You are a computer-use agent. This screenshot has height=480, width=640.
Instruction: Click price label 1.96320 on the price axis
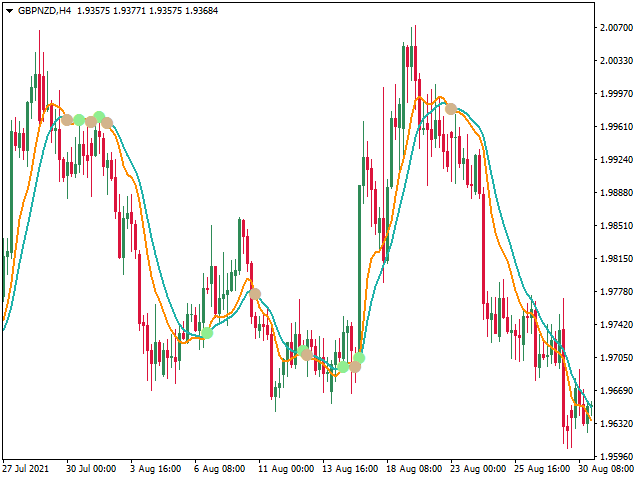pos(616,424)
